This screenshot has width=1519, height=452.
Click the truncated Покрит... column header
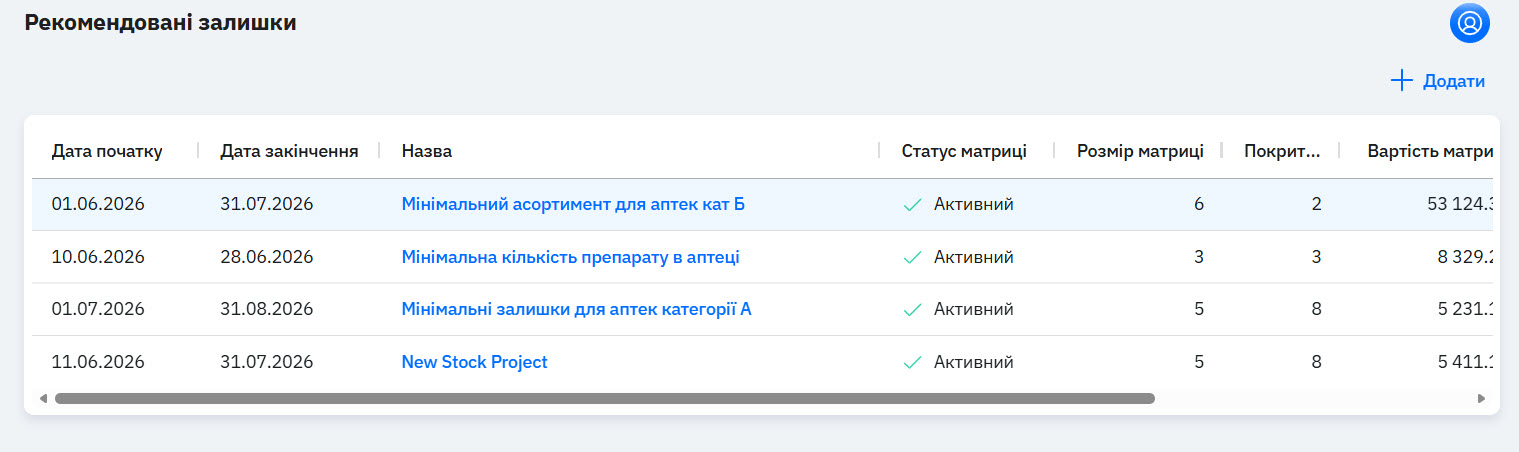click(x=1282, y=151)
